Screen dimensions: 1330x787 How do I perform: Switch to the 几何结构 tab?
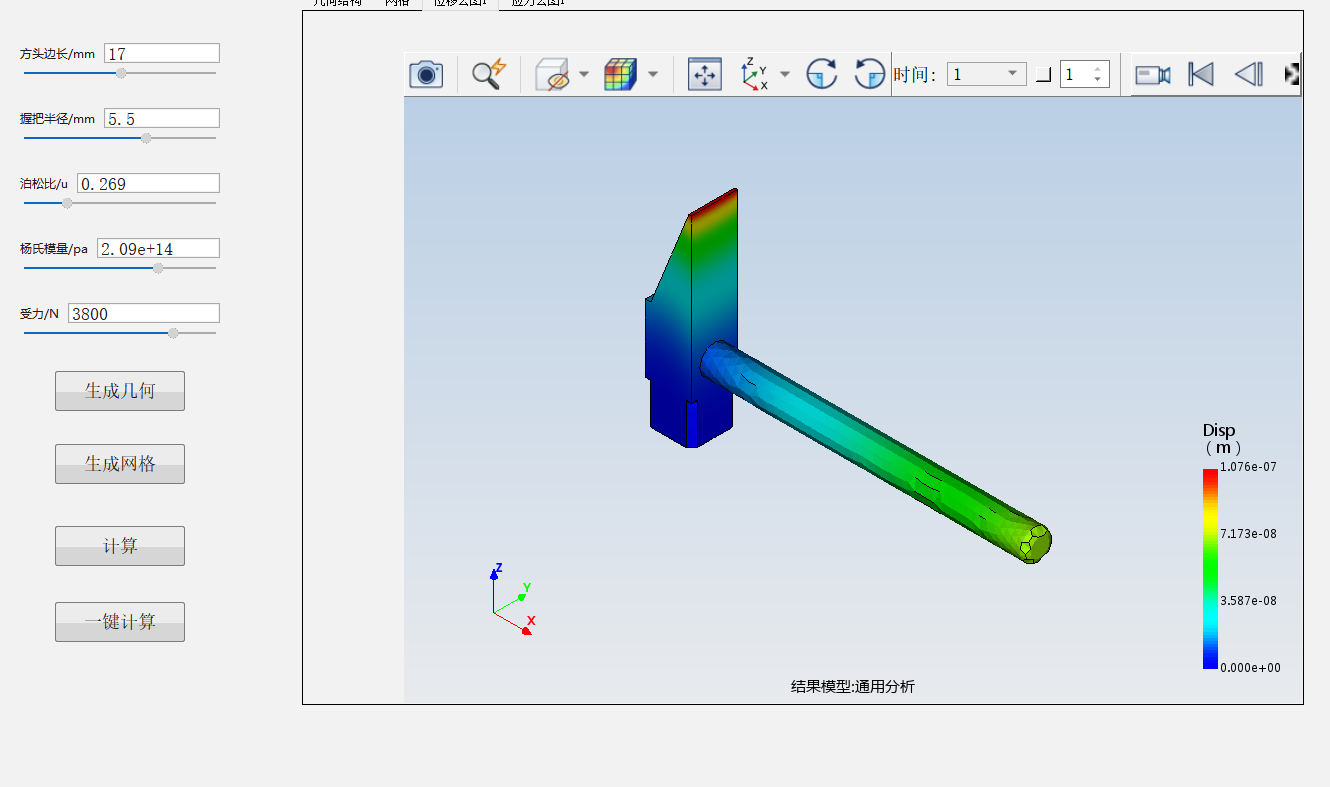click(x=338, y=3)
